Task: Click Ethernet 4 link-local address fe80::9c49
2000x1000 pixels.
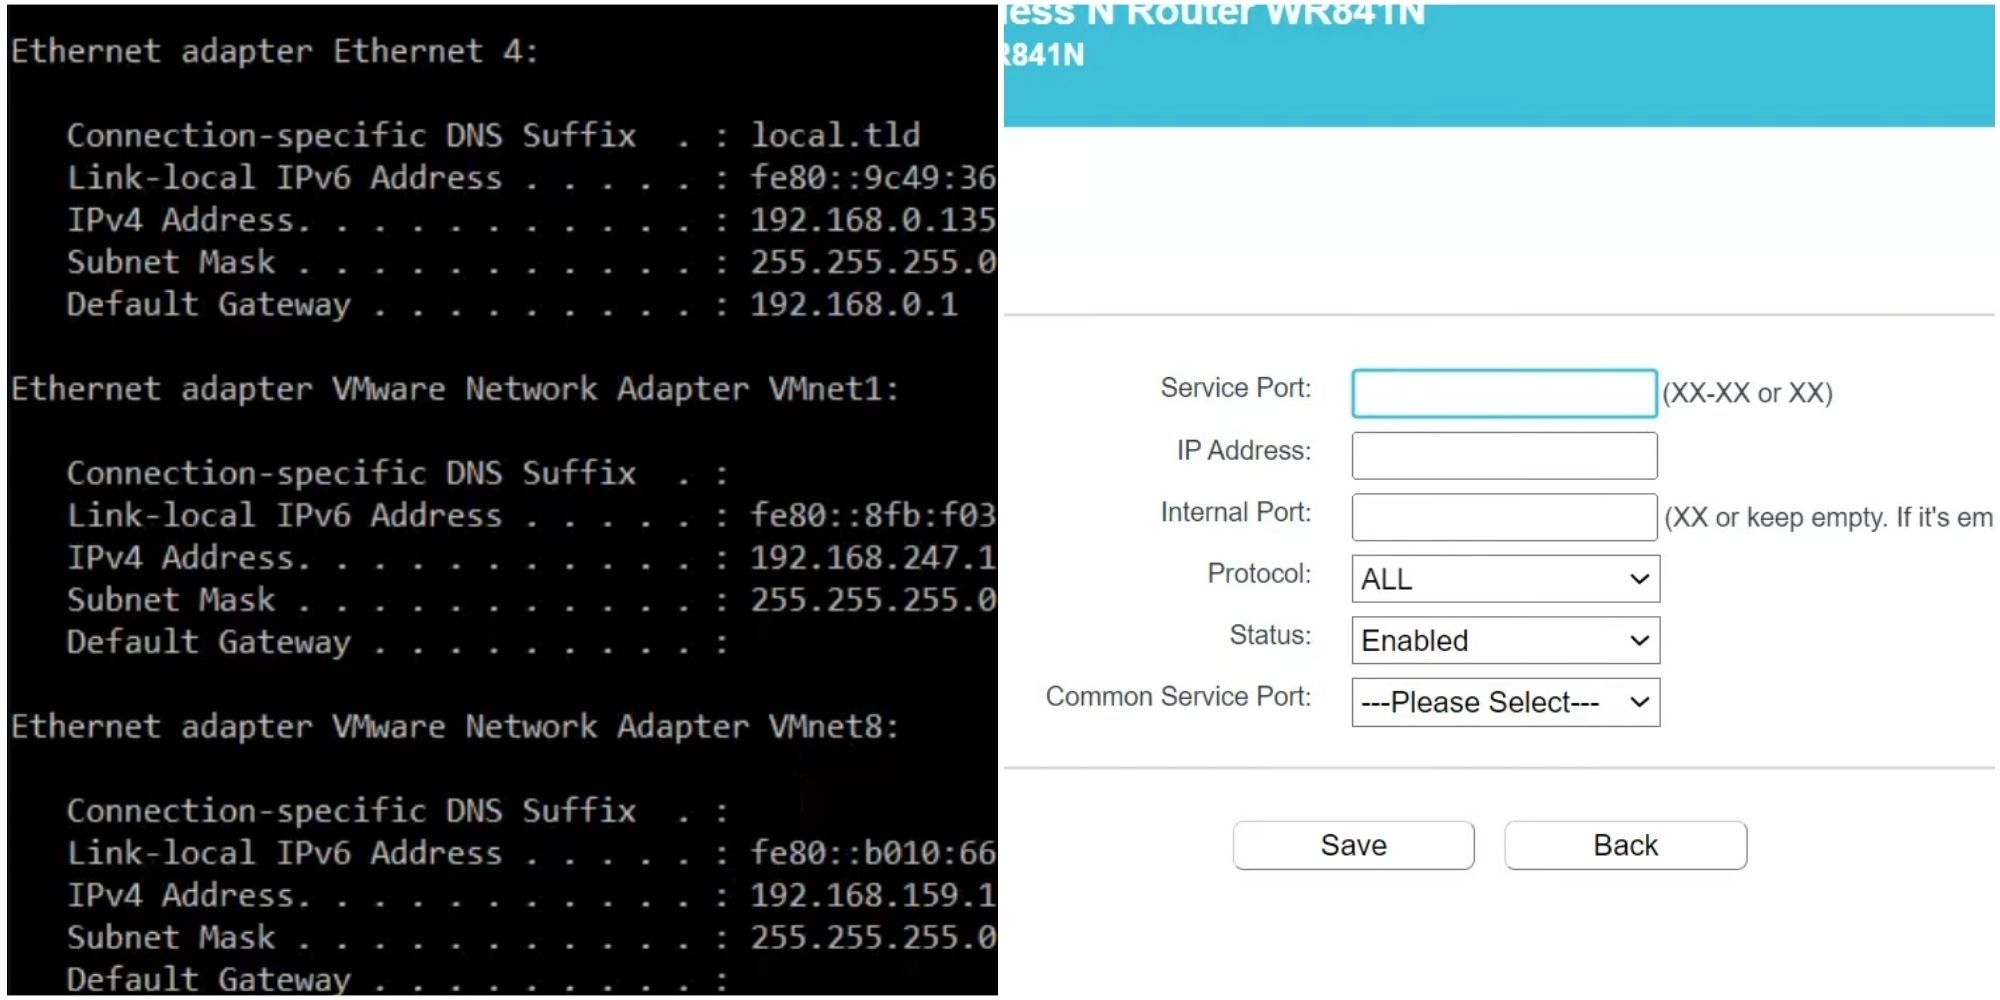Action: pyautogui.click(x=873, y=178)
